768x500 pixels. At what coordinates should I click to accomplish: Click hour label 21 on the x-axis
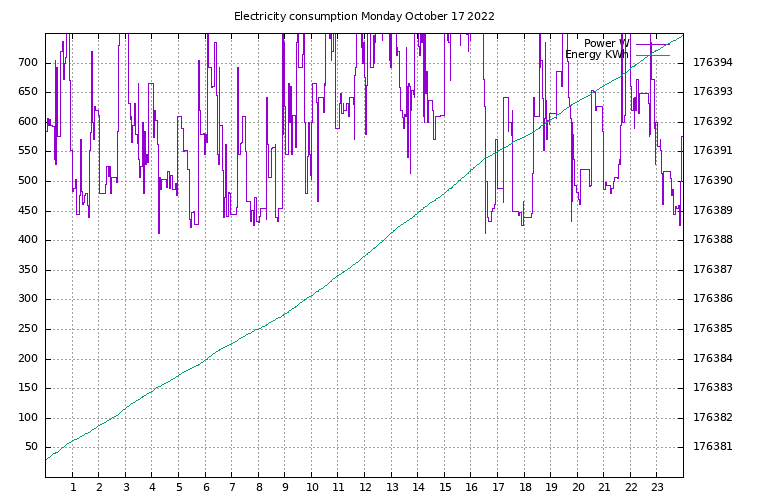click(604, 488)
